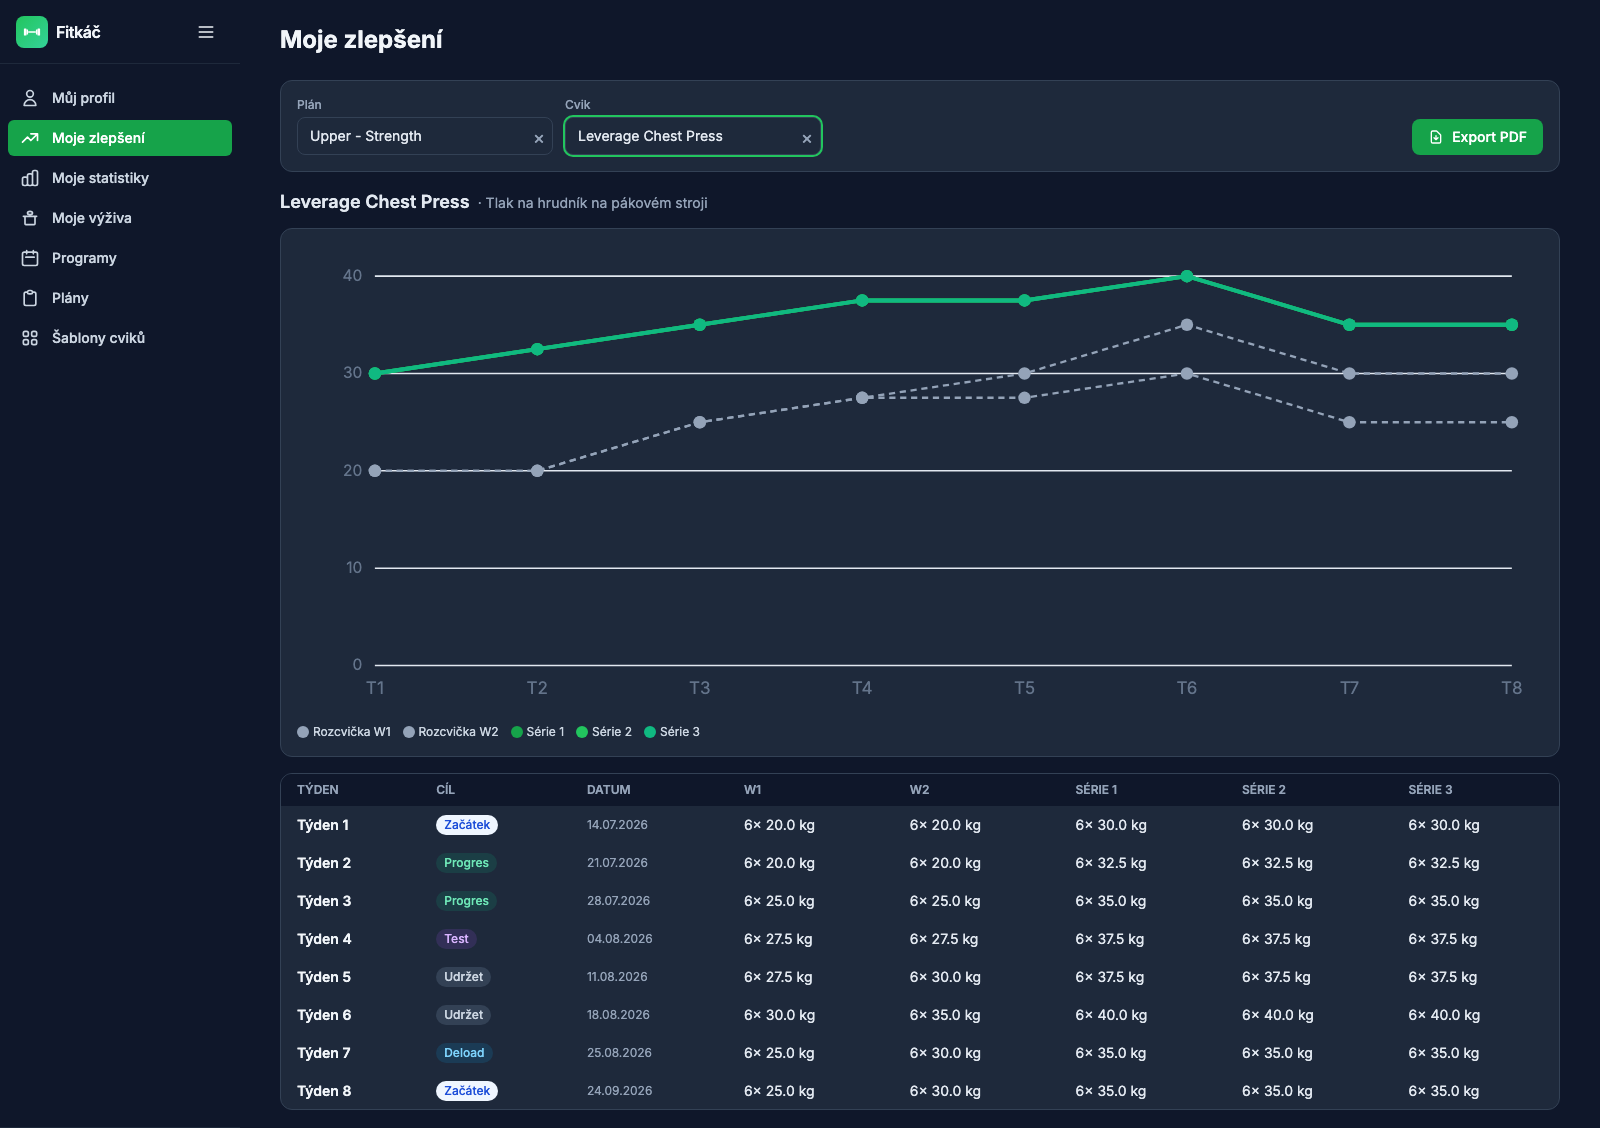Screen dimensions: 1600x1128
Task: Click the Můj profil user icon
Action: [x=30, y=98]
